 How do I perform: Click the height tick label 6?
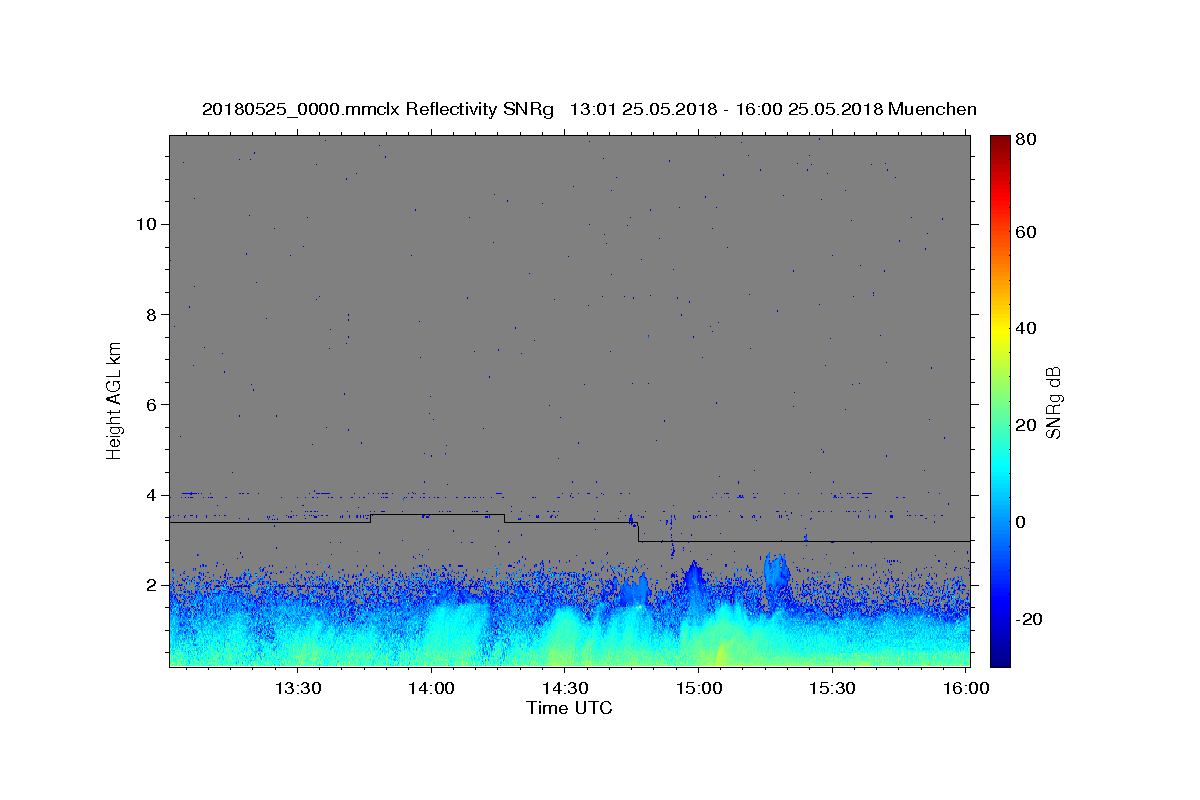click(x=152, y=404)
